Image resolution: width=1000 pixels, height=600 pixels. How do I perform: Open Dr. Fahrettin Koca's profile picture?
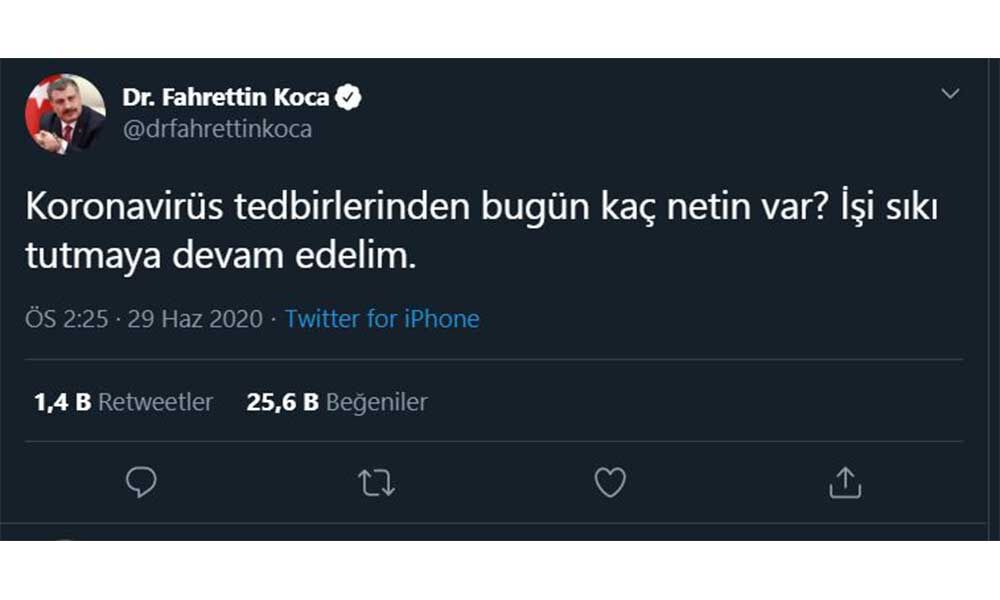tap(65, 114)
